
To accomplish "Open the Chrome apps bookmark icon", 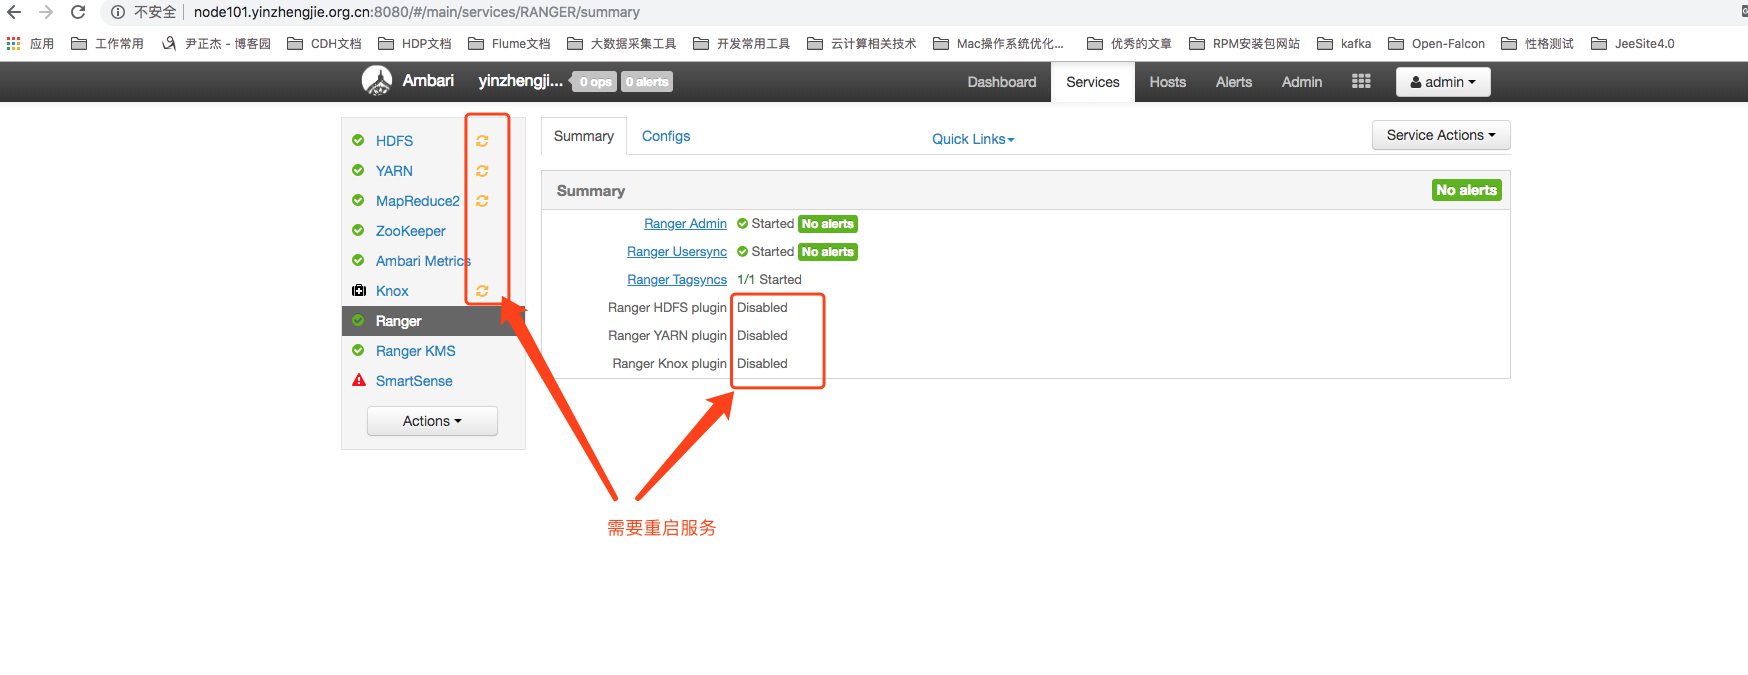I will tap(13, 43).
